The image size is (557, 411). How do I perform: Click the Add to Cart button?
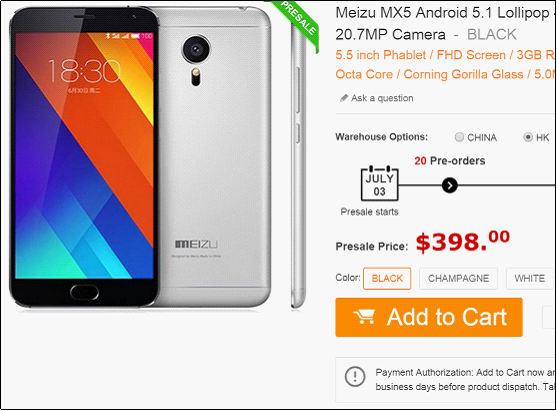429,317
